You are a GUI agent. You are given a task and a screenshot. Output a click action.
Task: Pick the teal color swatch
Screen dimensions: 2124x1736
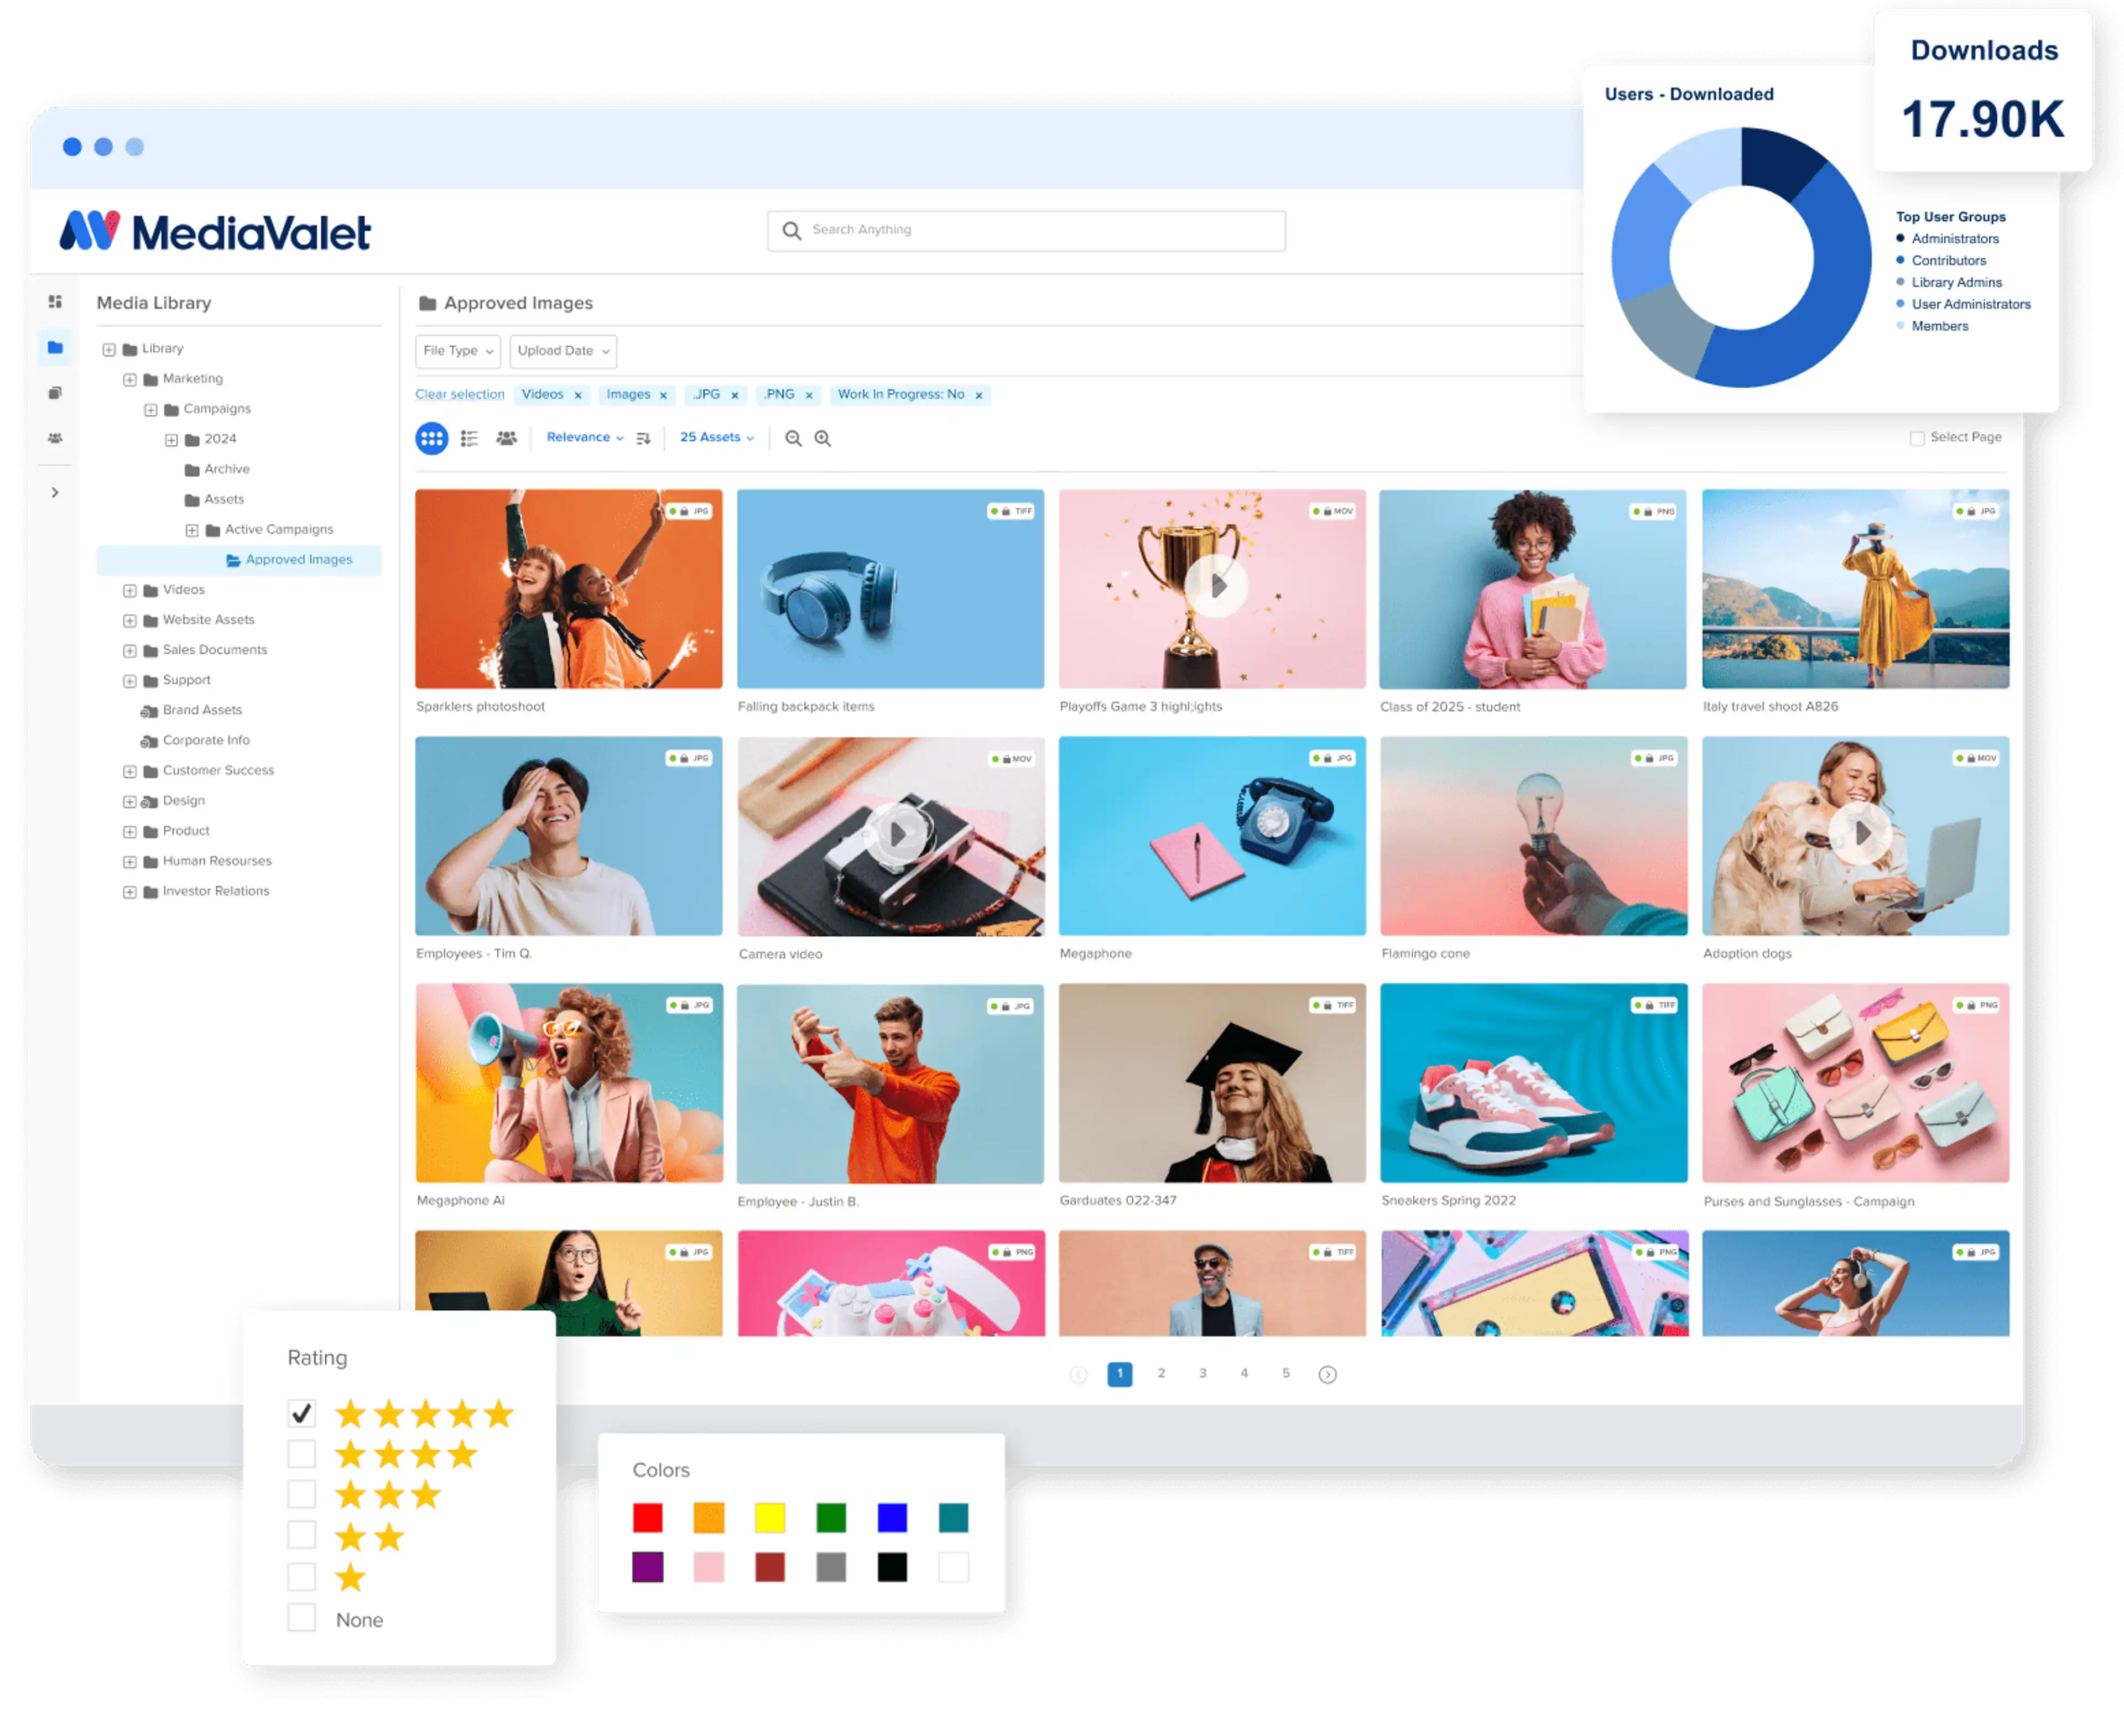(x=953, y=1518)
